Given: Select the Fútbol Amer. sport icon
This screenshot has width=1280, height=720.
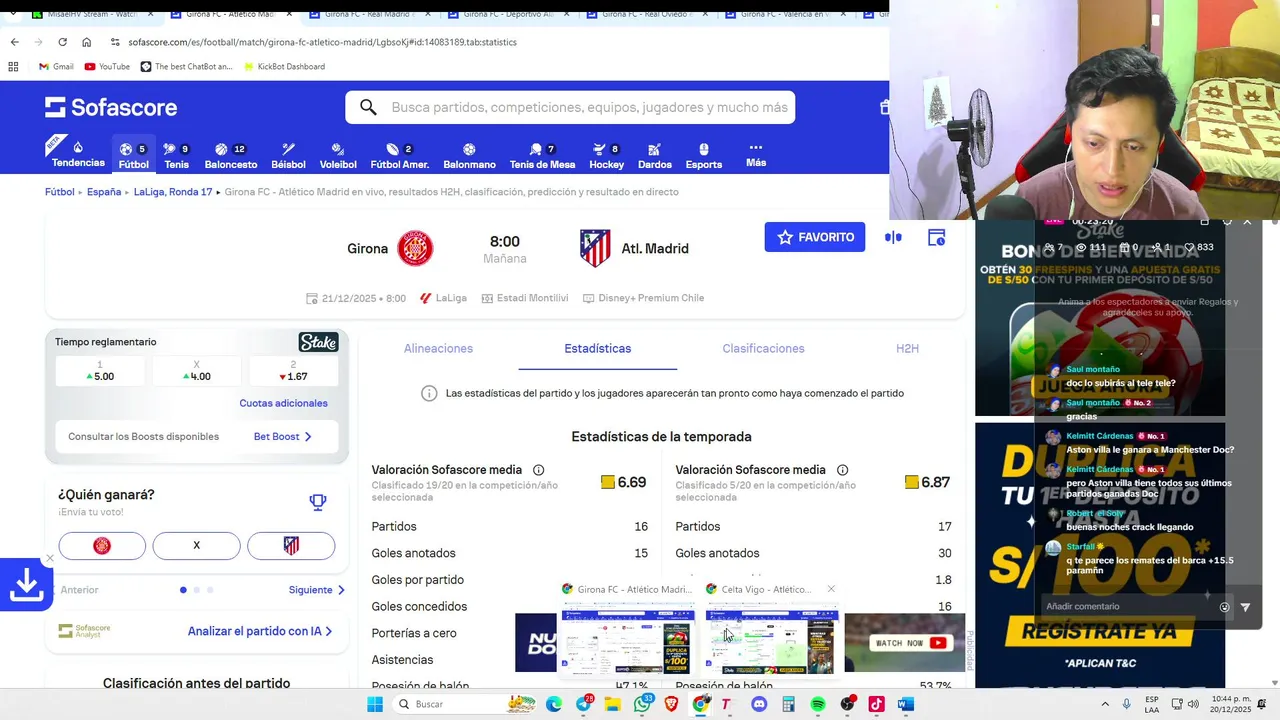Looking at the screenshot, I should [x=400, y=155].
